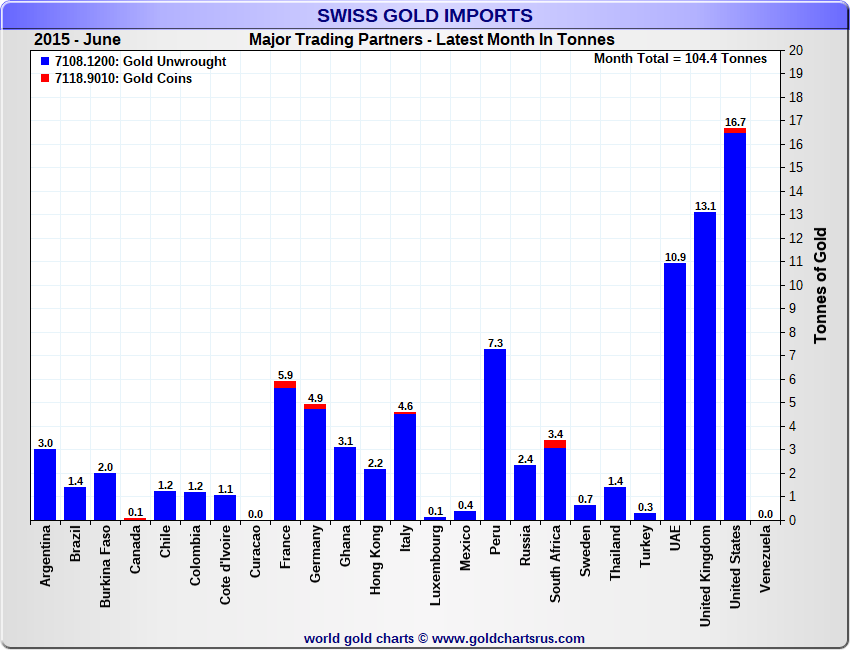Select the Argentina bar
Screen dimensions: 850x650
tap(45, 485)
